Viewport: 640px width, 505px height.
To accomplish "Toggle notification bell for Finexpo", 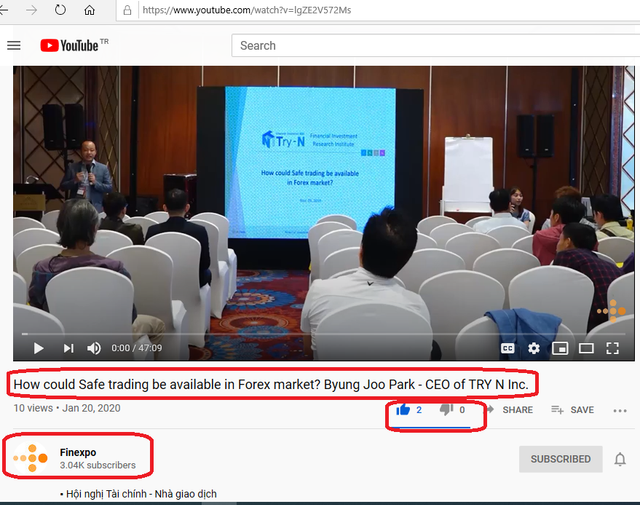I will point(620,459).
